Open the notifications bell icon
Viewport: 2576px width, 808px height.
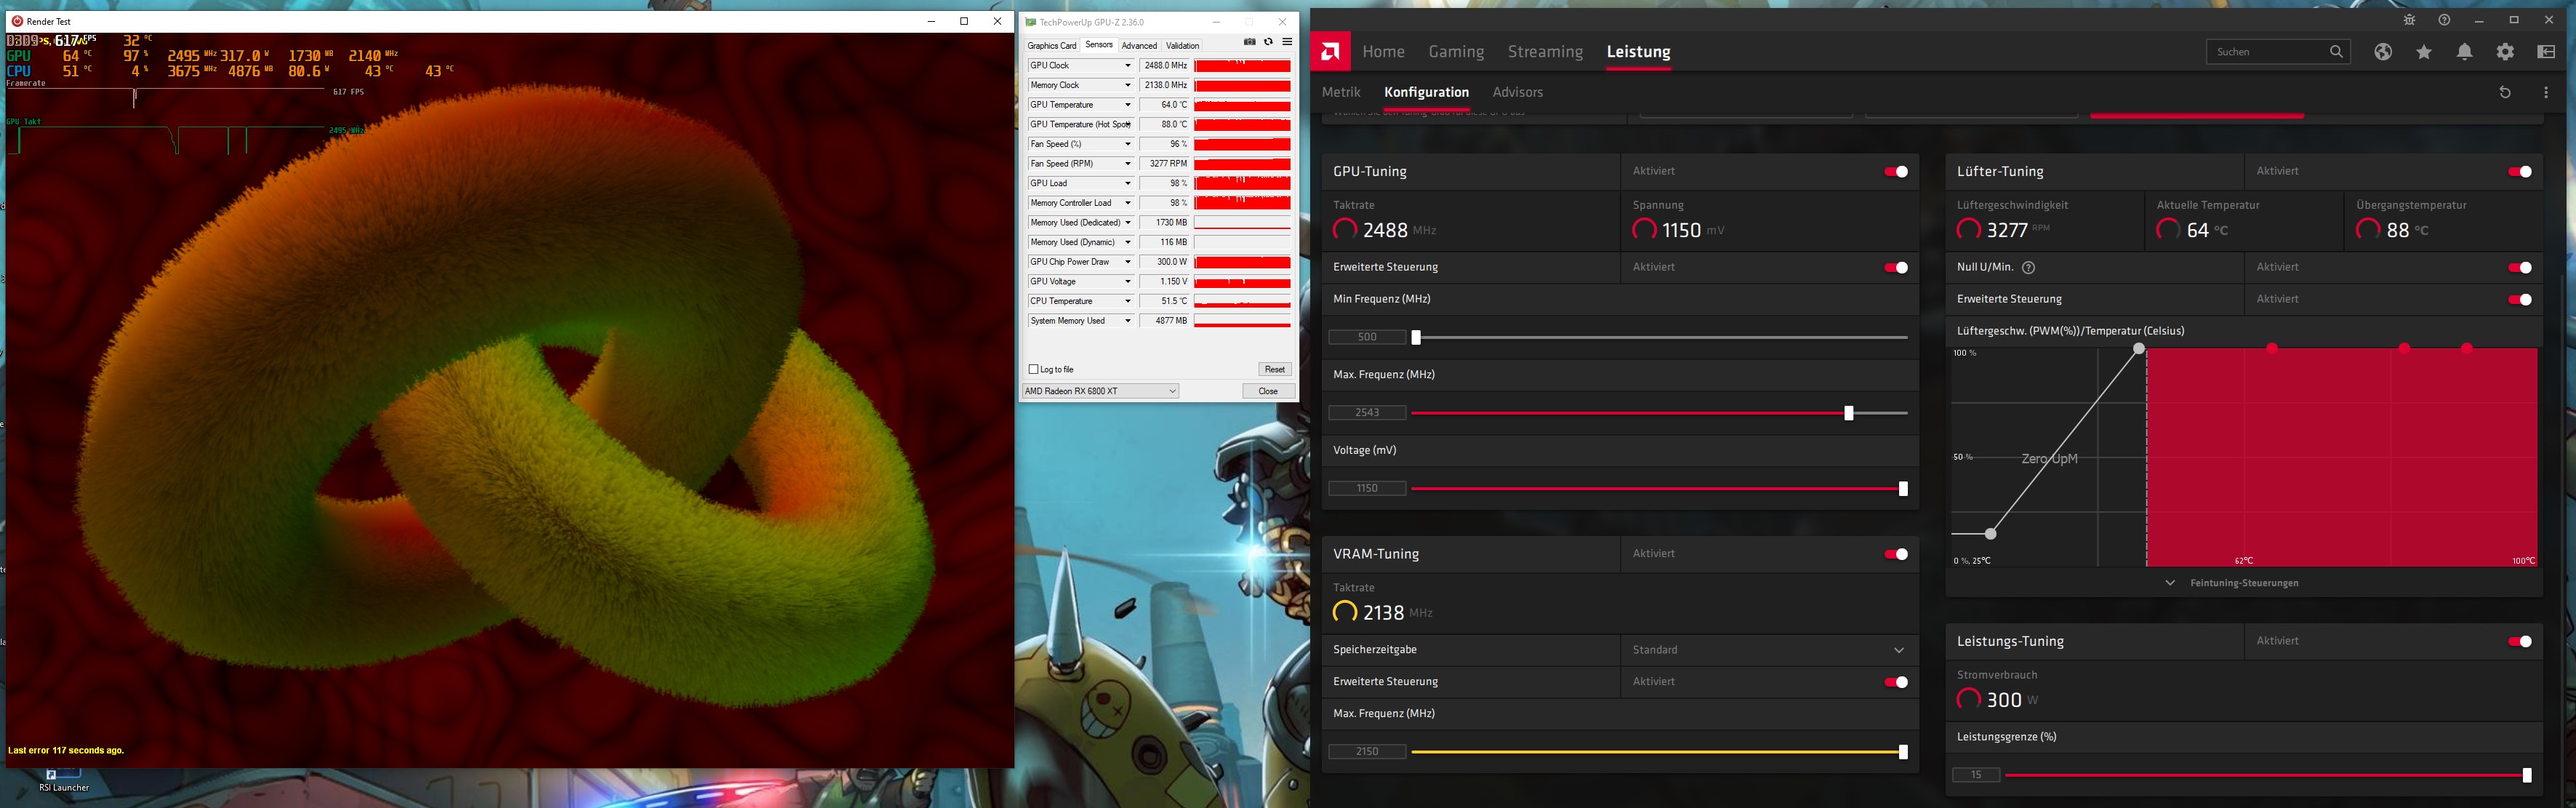click(x=2464, y=52)
